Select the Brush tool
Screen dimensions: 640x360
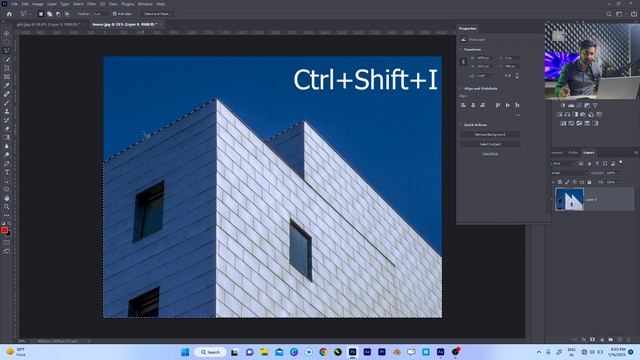point(7,102)
